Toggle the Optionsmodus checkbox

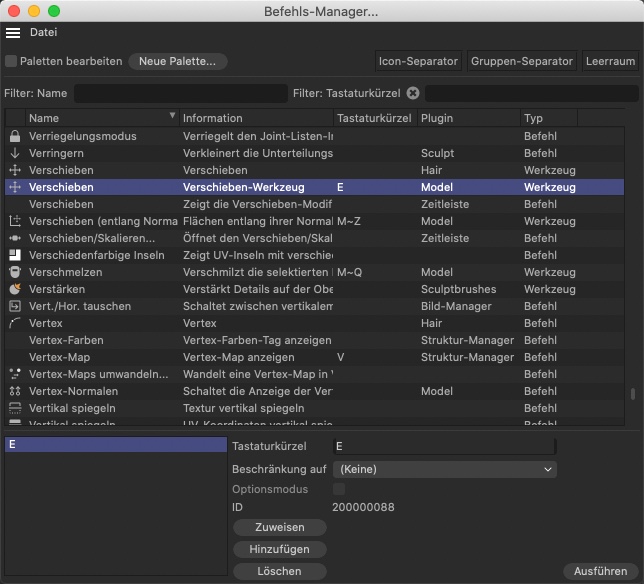click(x=339, y=489)
